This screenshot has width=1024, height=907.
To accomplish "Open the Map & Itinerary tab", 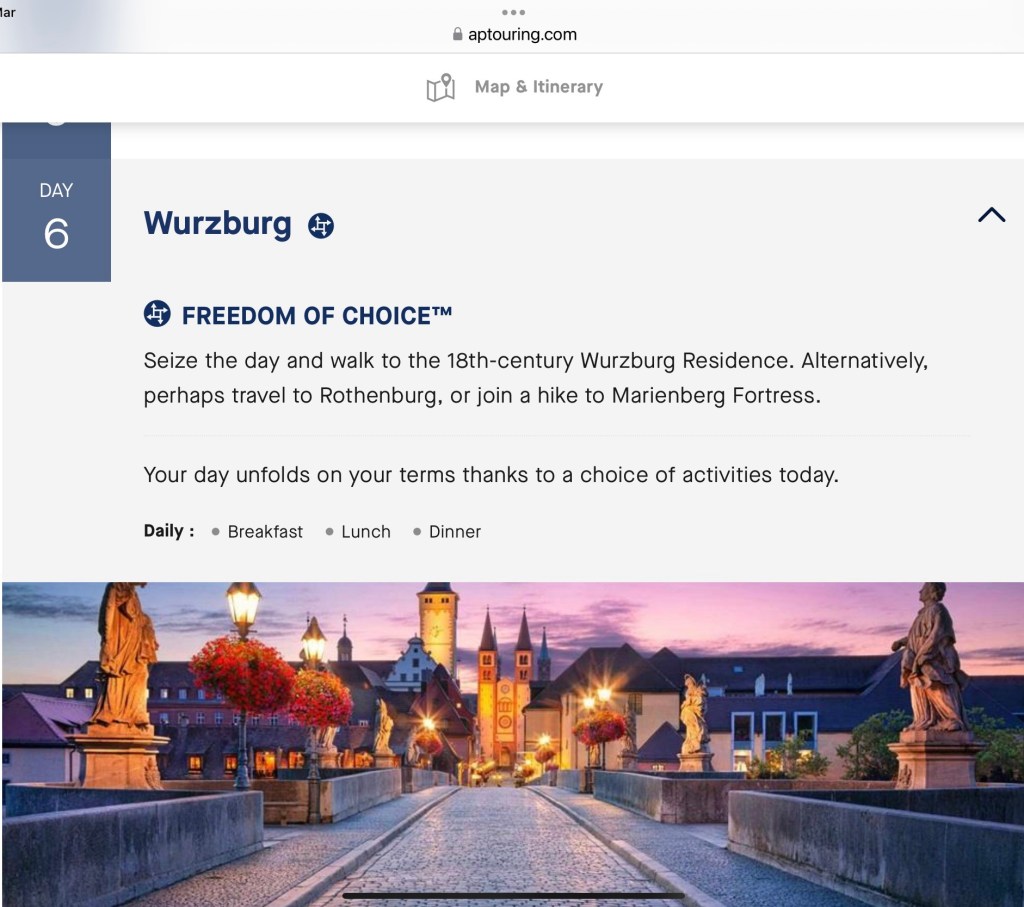I will [x=514, y=88].
